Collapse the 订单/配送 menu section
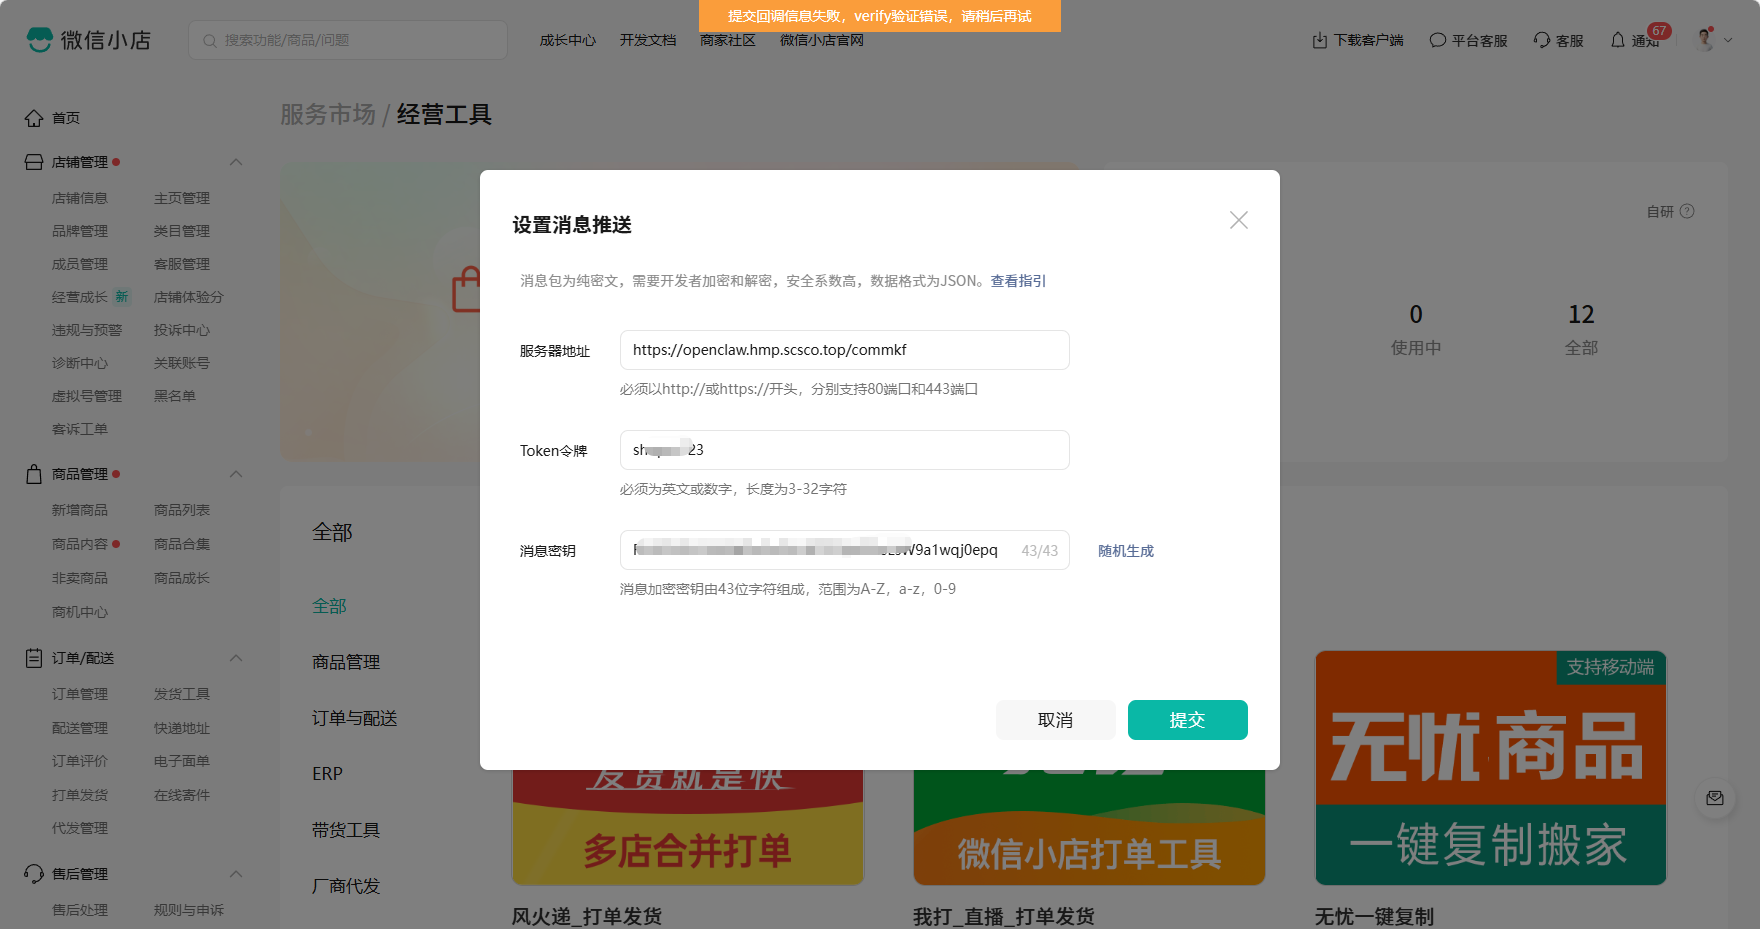1760x929 pixels. pyautogui.click(x=236, y=658)
